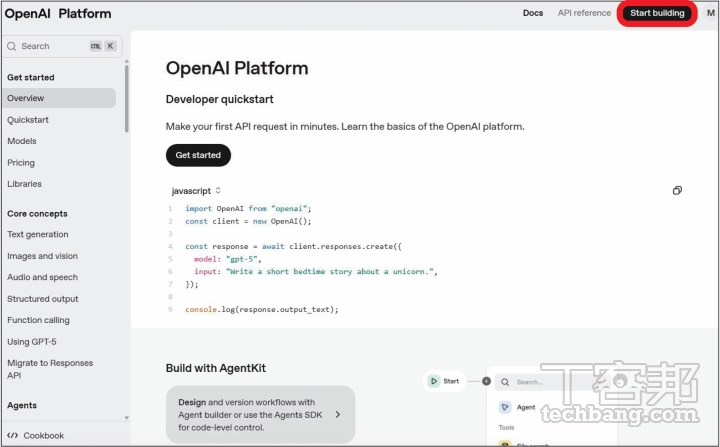Viewport: 720px width, 447px height.
Task: Click the console.log code line
Action: click(262, 309)
